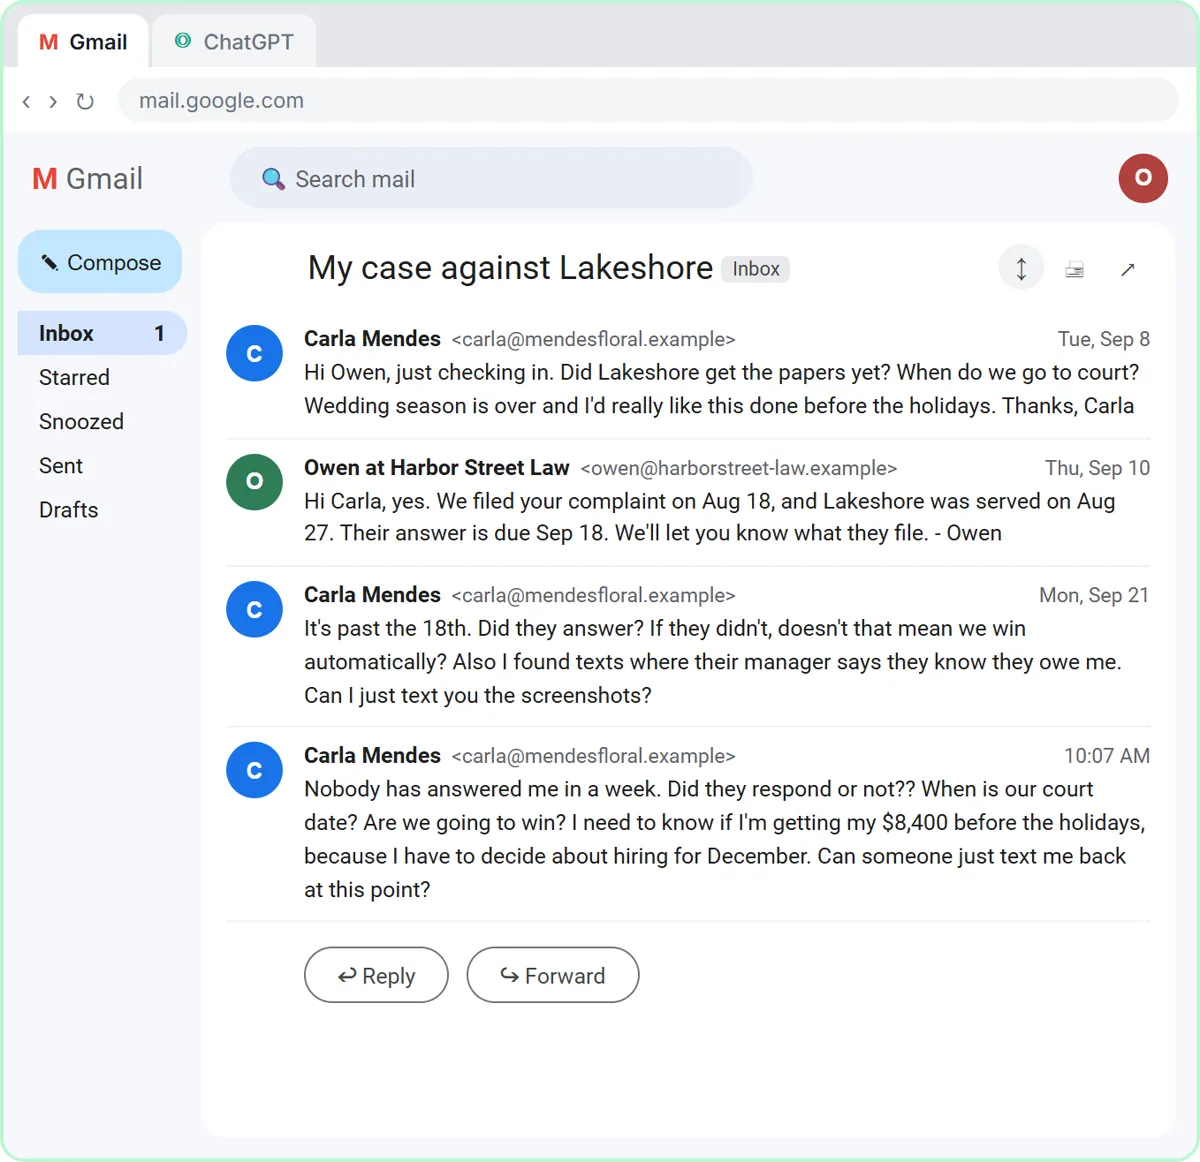Screen dimensions: 1200x1162
Task: Click the address bar showing mail.google.com
Action: [648, 101]
